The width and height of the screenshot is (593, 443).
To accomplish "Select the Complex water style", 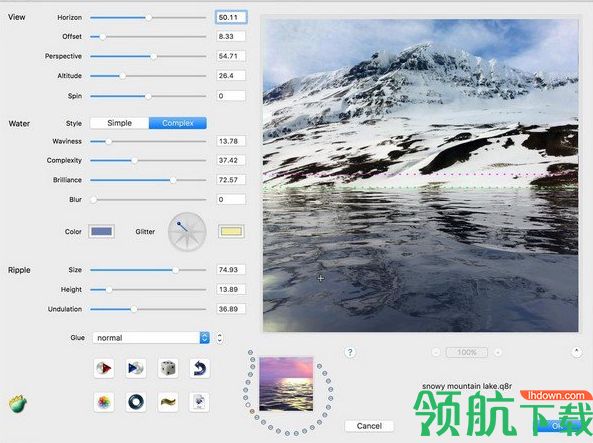I will point(178,123).
